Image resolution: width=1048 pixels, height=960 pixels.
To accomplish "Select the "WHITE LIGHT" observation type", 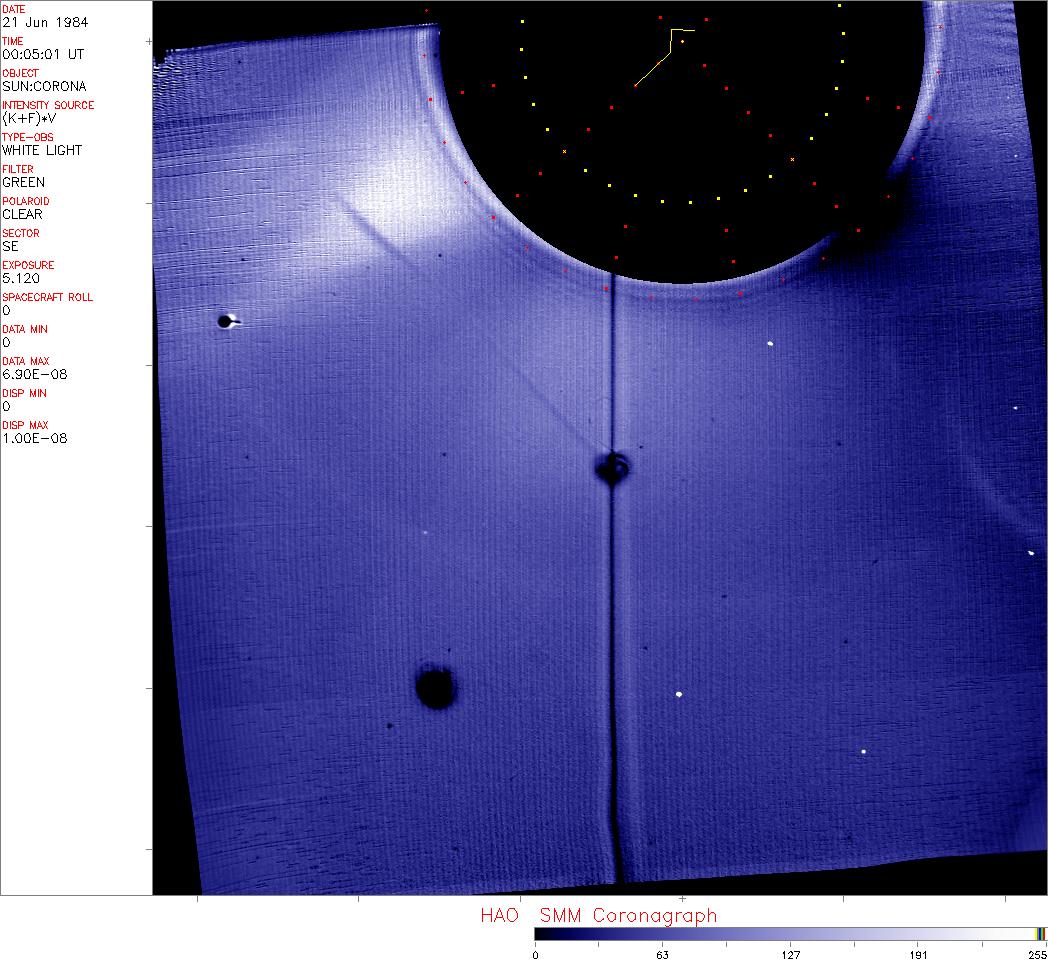I will click(42, 150).
